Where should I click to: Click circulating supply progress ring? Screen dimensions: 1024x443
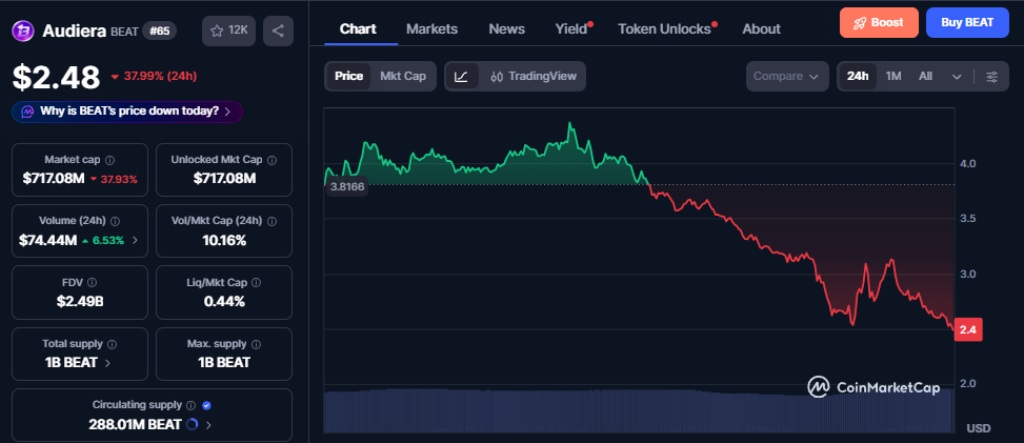pyautogui.click(x=192, y=425)
